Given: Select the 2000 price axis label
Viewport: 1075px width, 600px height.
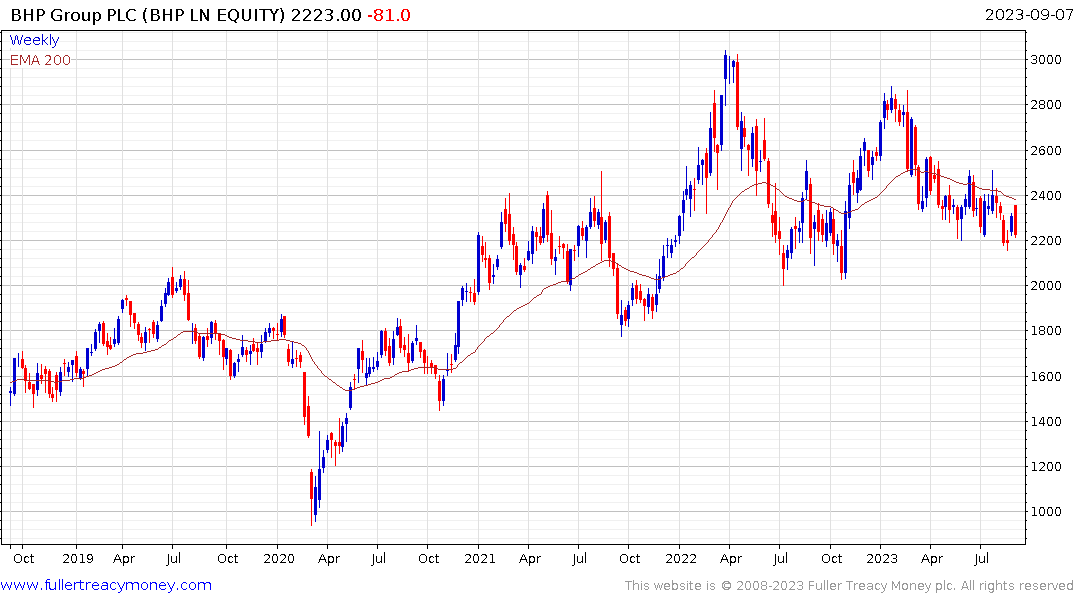Looking at the screenshot, I should point(1046,286).
